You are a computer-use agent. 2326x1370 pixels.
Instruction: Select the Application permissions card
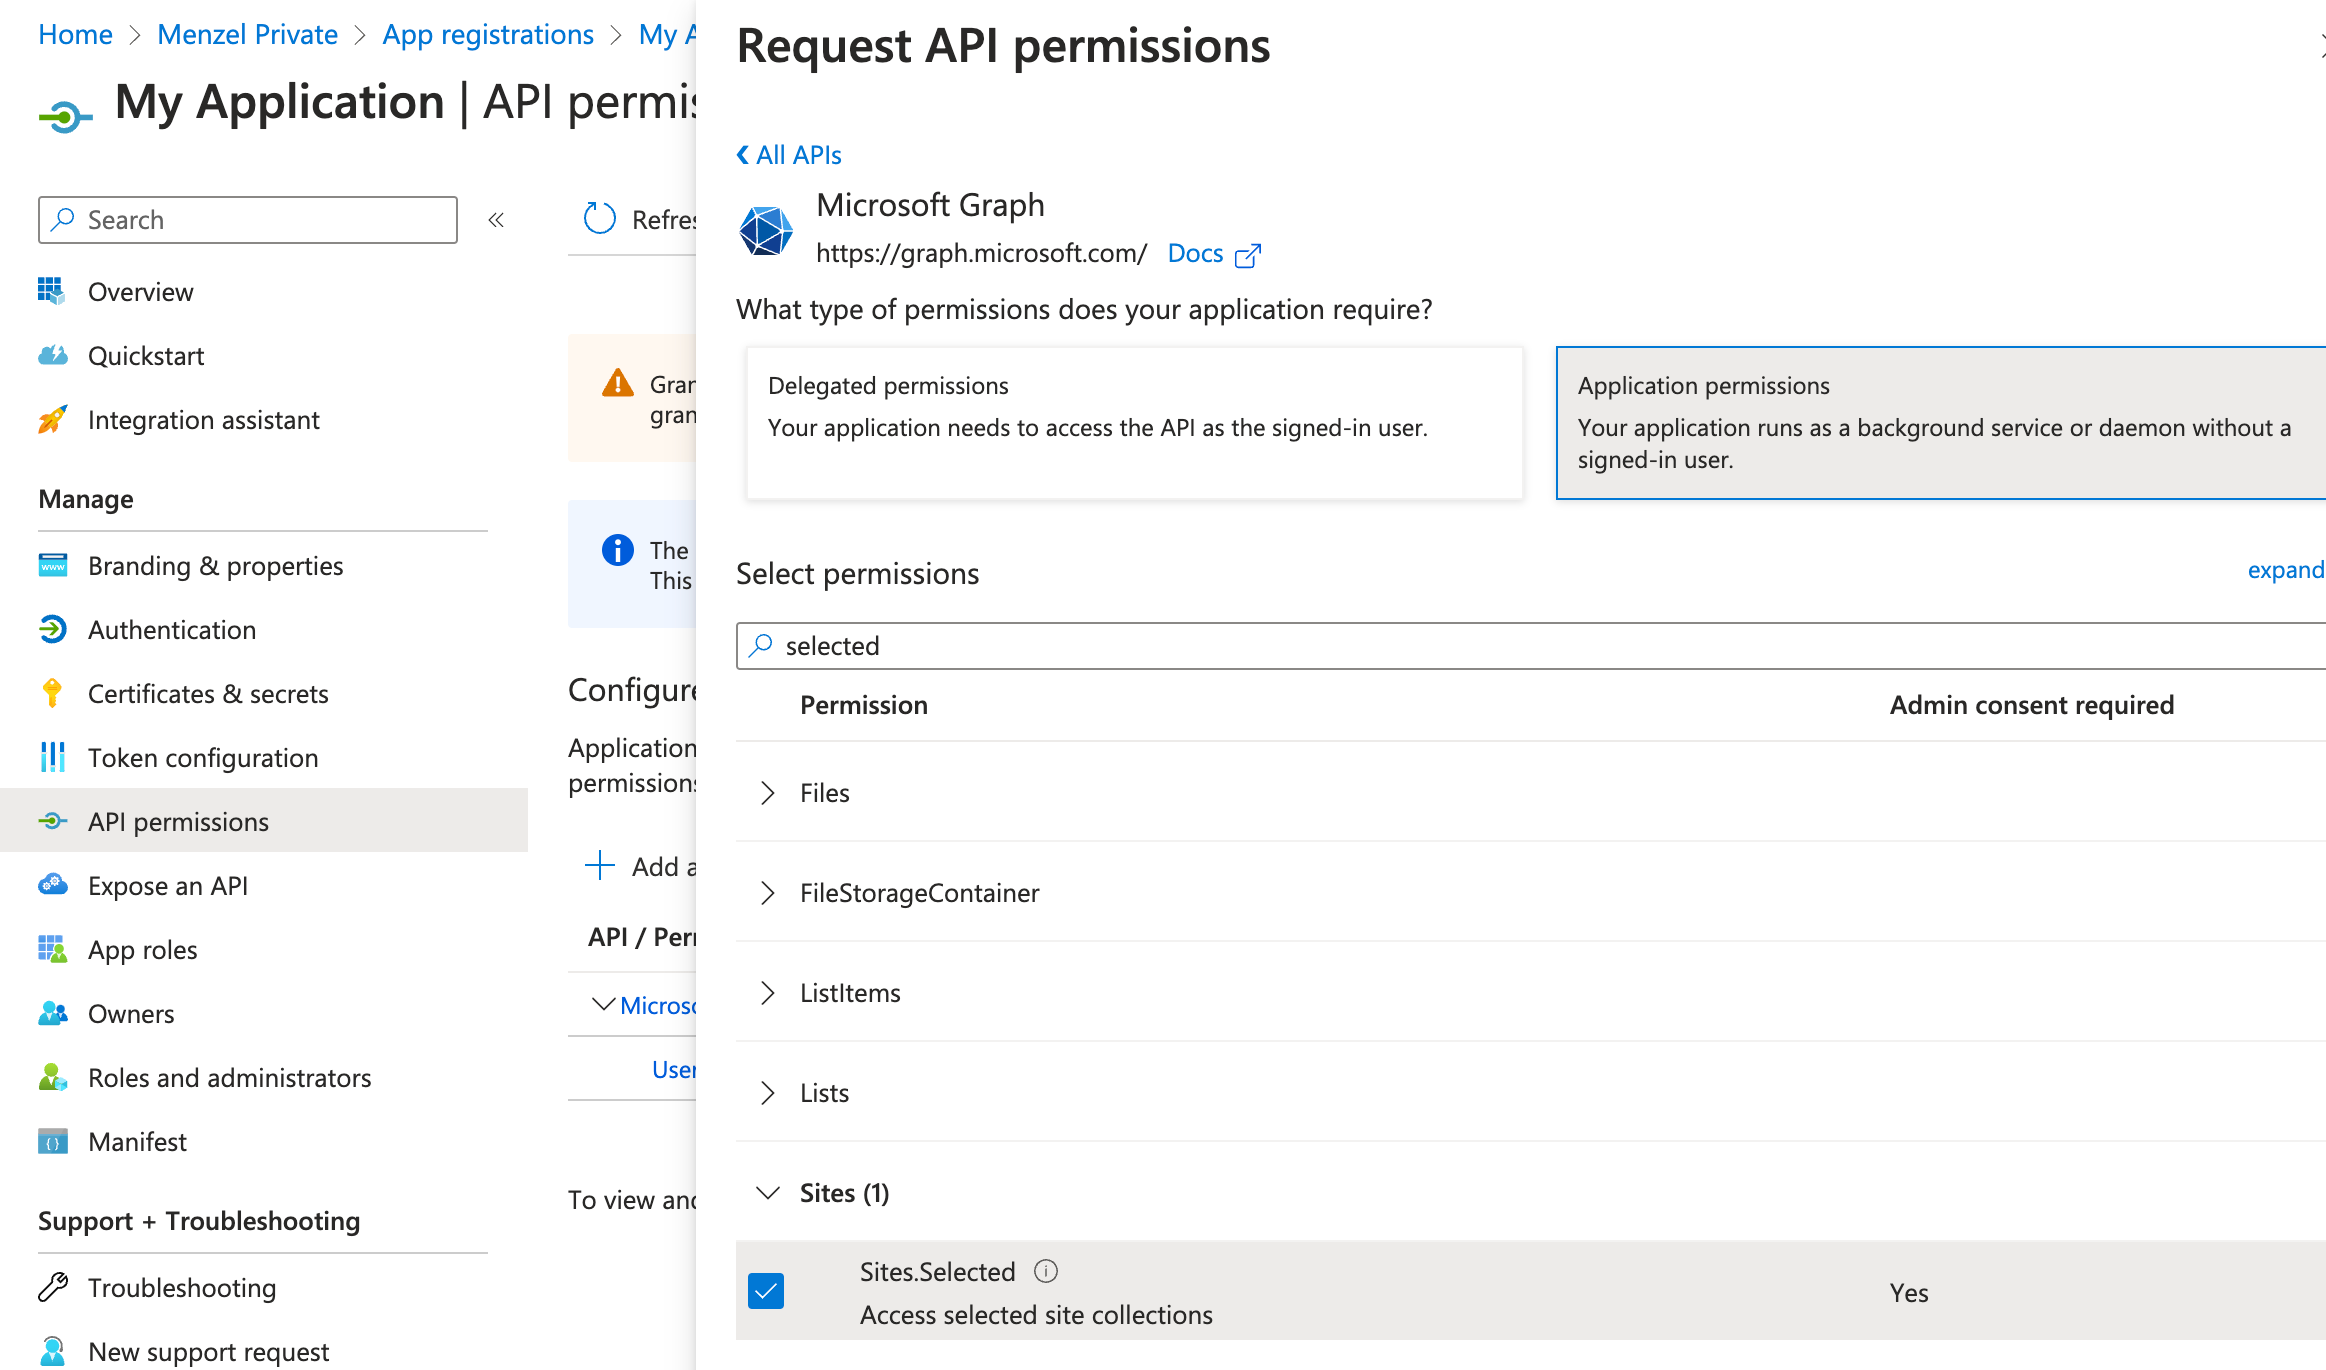(x=1941, y=422)
